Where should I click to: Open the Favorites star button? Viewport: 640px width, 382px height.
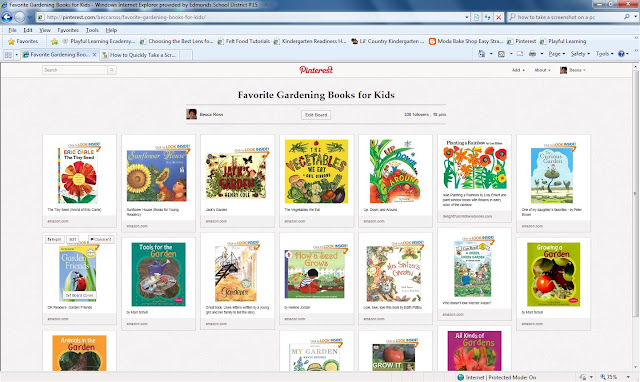(23, 41)
